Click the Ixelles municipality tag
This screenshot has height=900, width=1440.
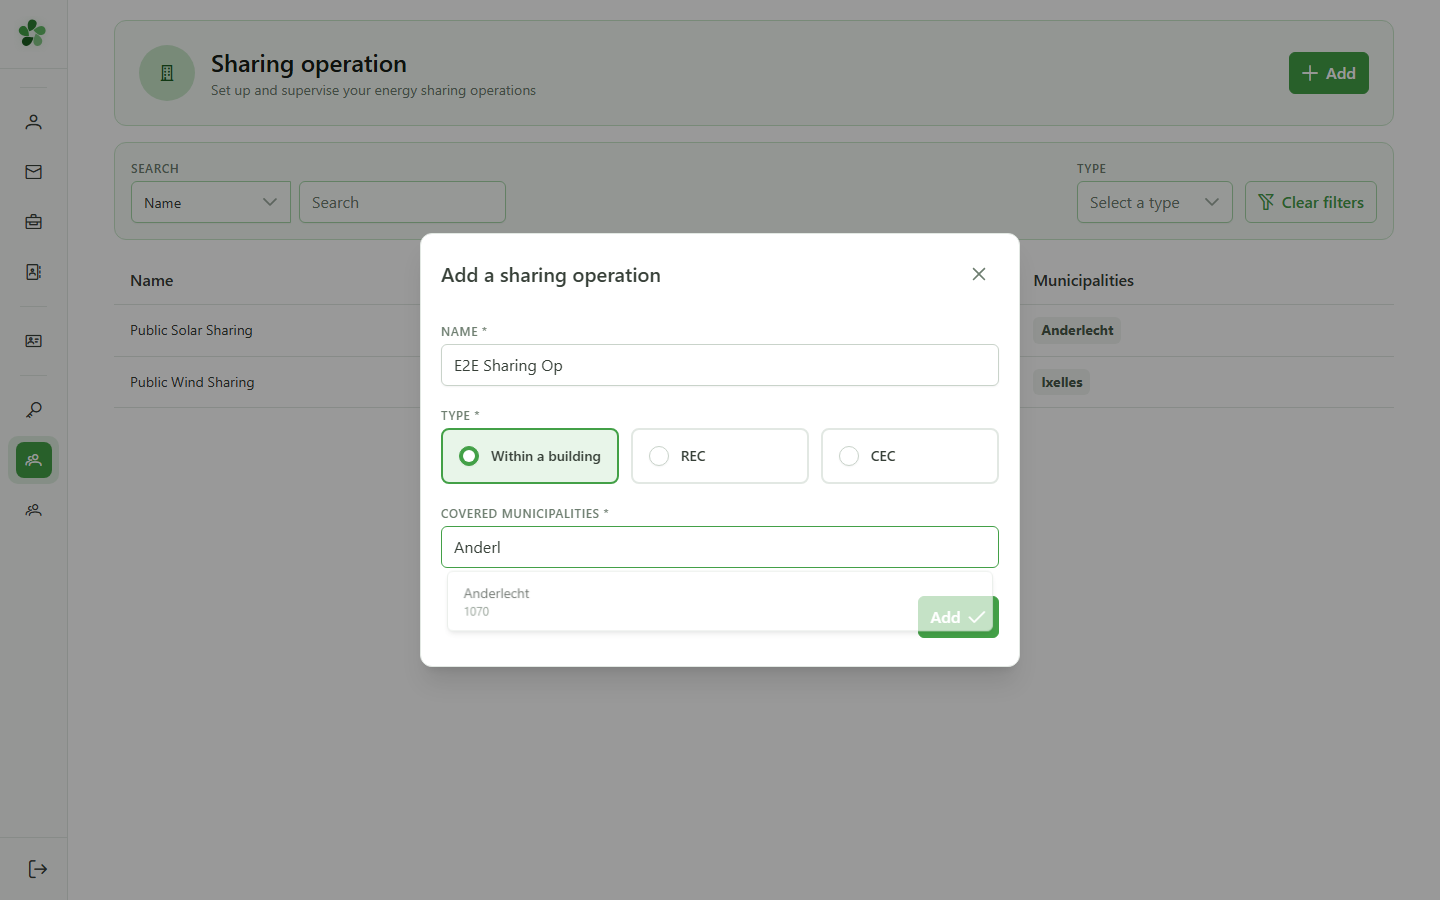coord(1062,382)
